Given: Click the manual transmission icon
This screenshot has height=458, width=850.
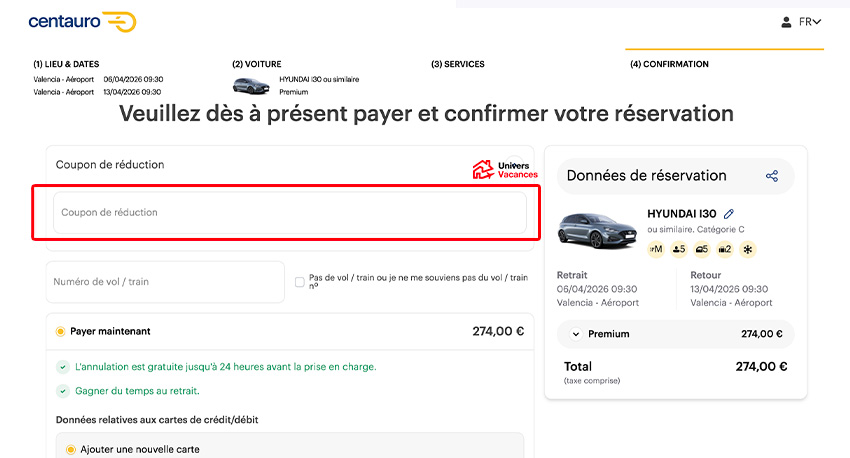Looking at the screenshot, I should click(x=656, y=249).
